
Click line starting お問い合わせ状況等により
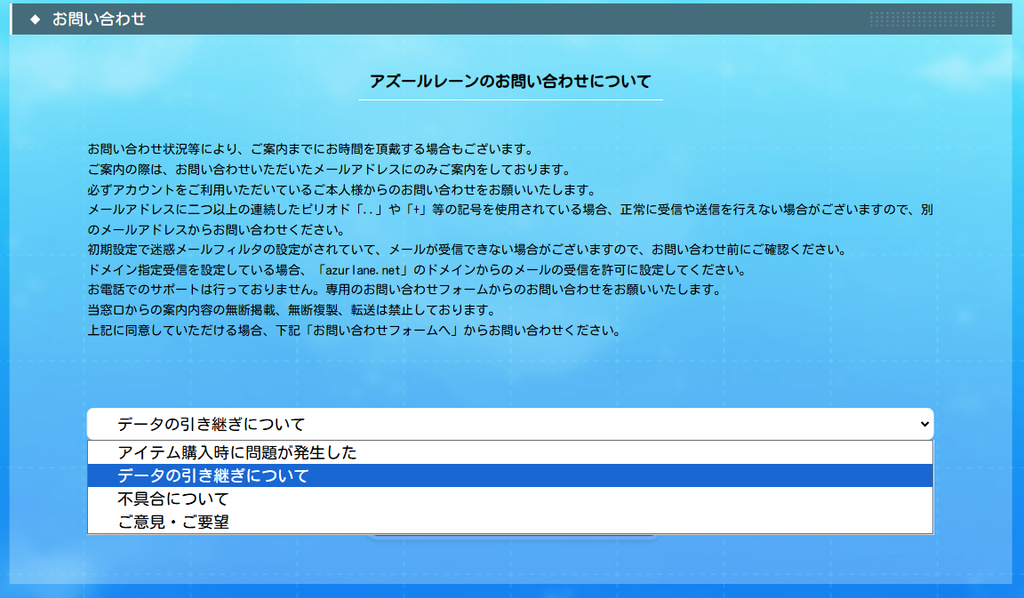(311, 149)
